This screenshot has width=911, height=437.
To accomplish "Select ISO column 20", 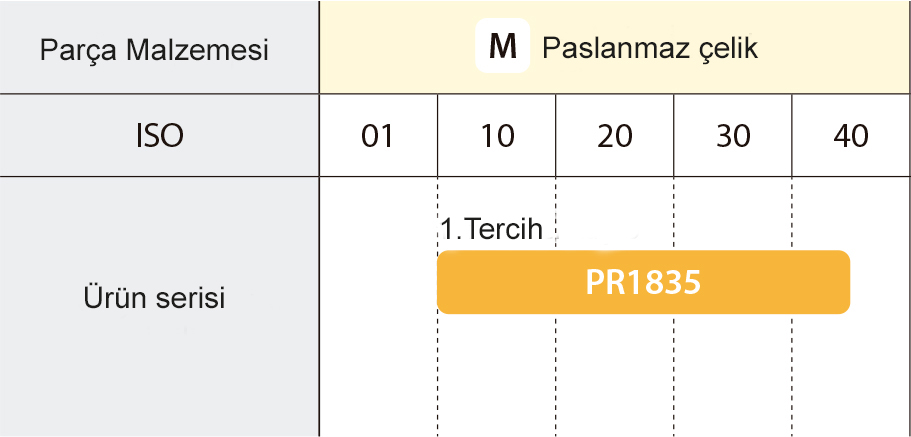I will [614, 136].
